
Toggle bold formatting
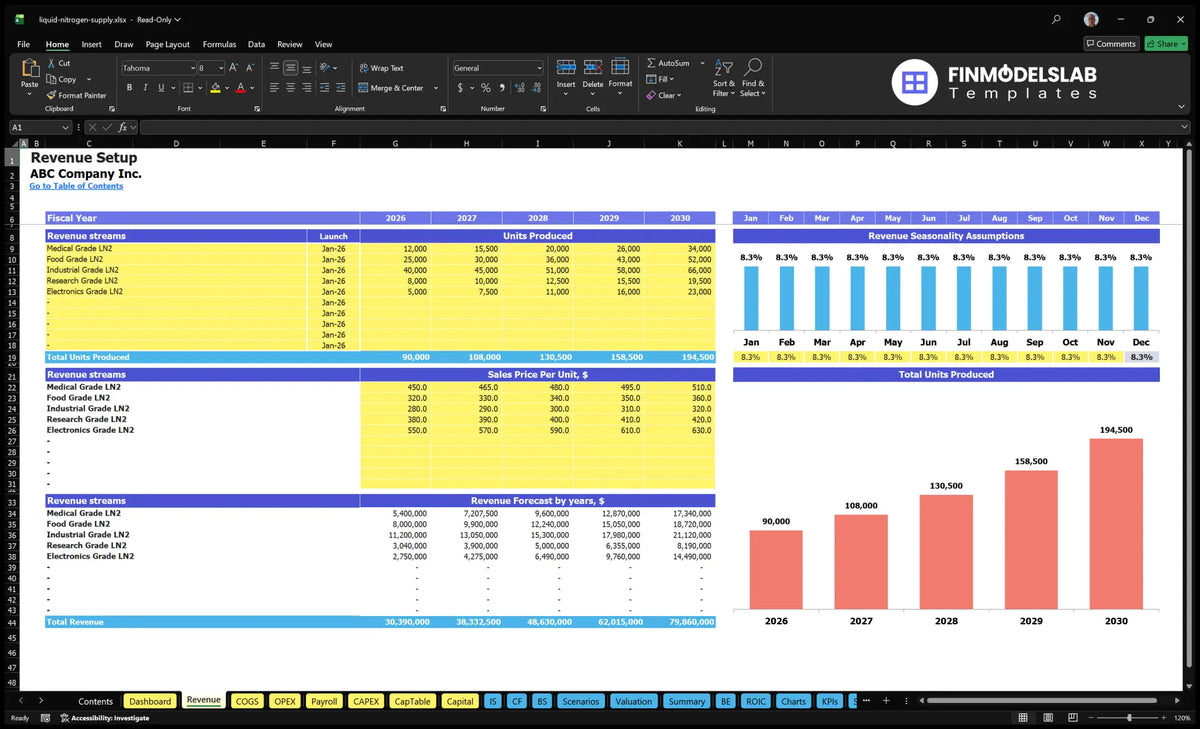coord(130,88)
